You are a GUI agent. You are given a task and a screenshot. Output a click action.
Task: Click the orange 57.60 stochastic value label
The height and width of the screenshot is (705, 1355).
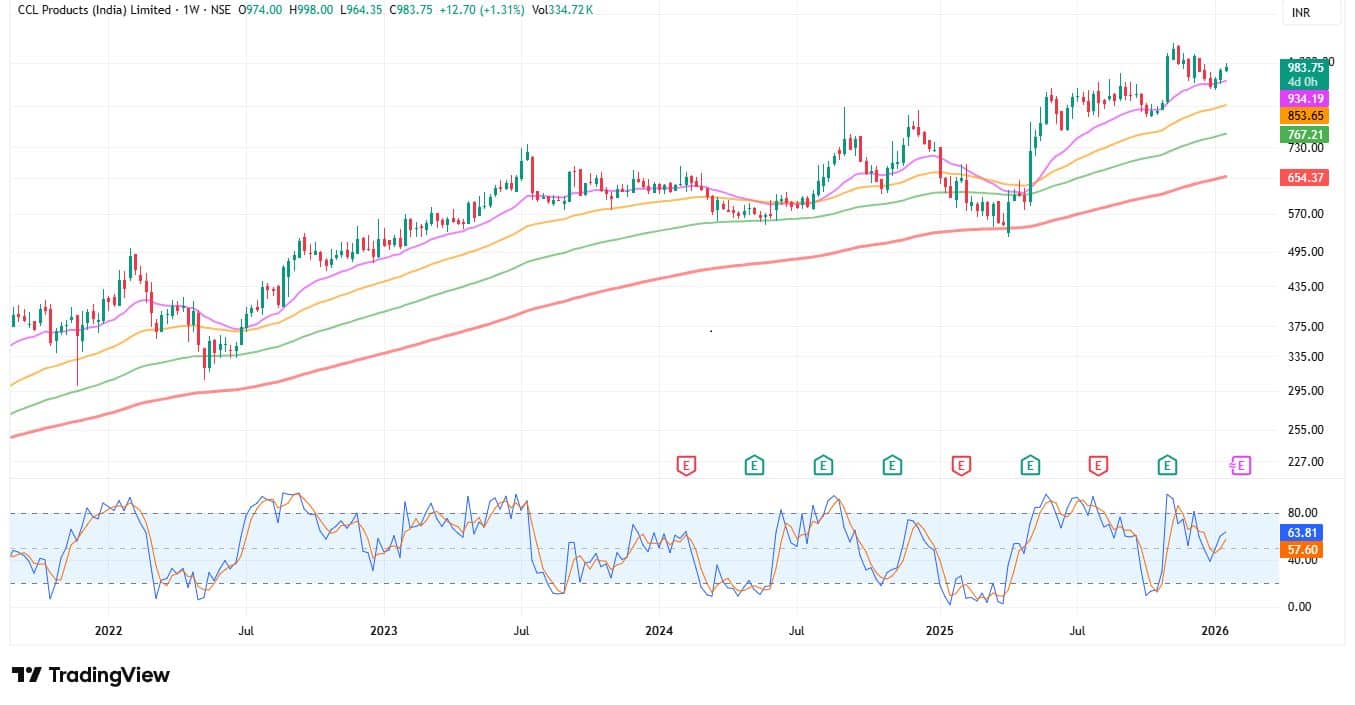point(1302,550)
